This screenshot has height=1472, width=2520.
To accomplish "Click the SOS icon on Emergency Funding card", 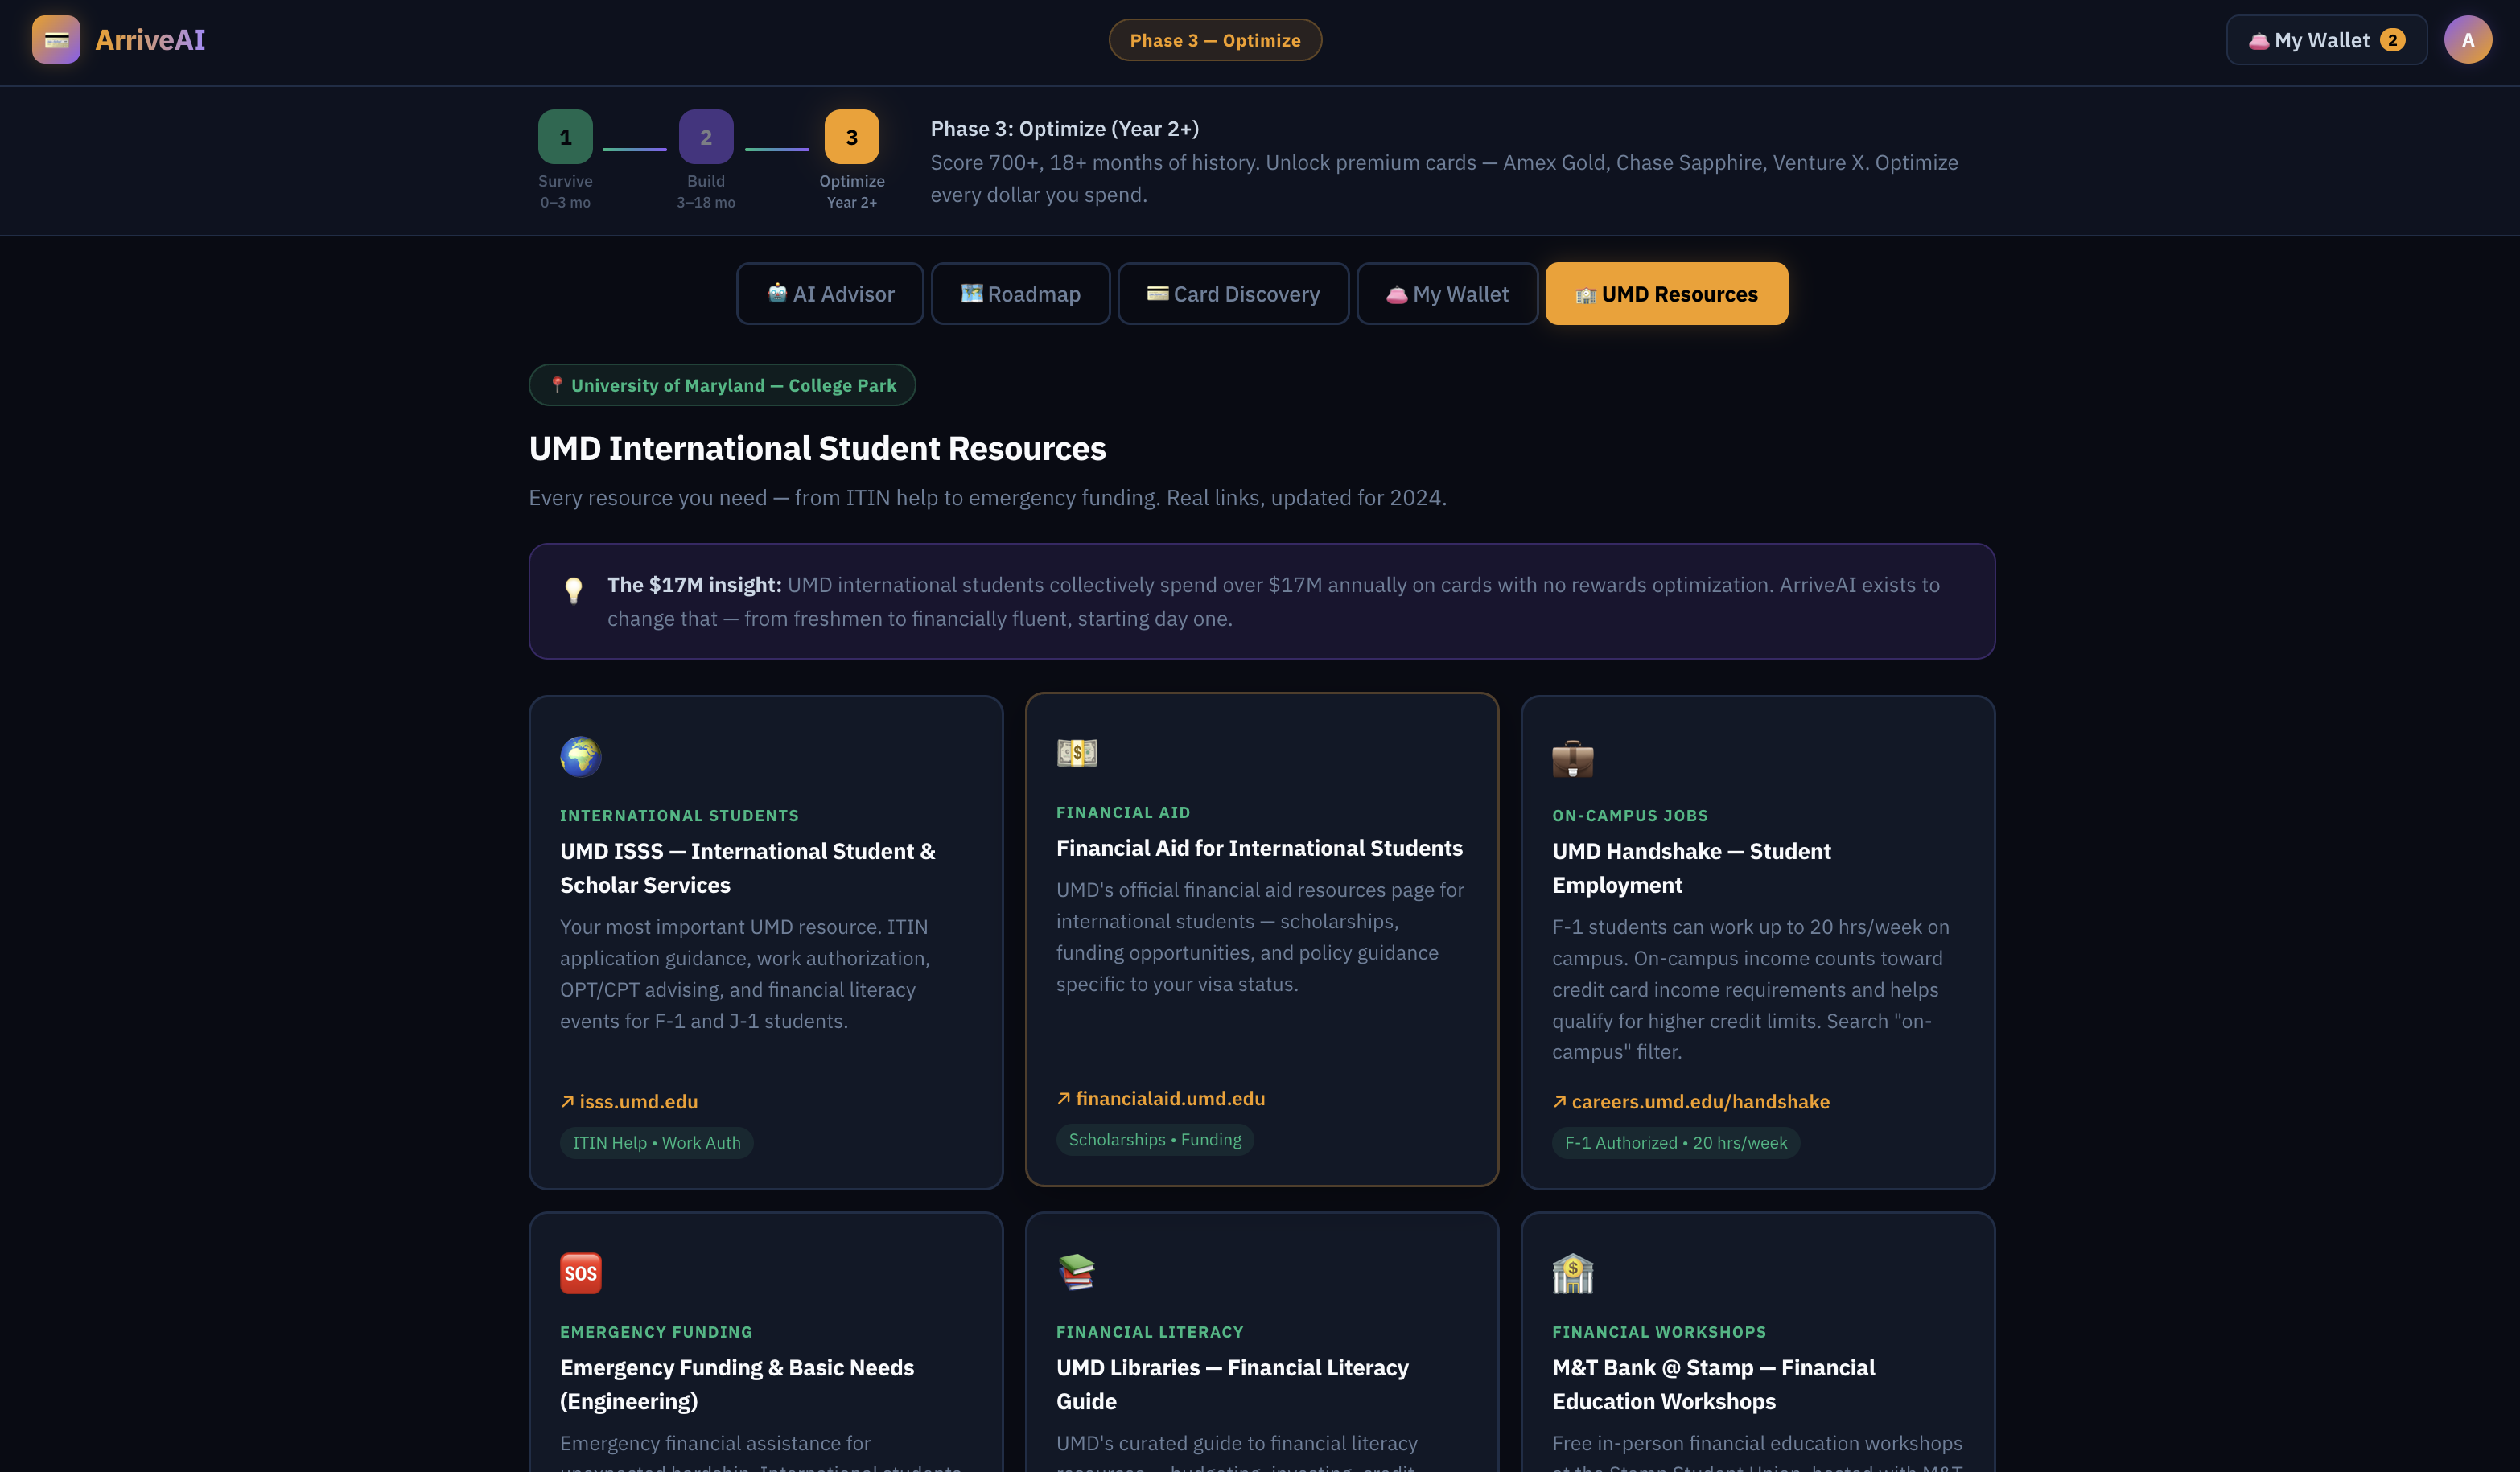I will tap(580, 1272).
